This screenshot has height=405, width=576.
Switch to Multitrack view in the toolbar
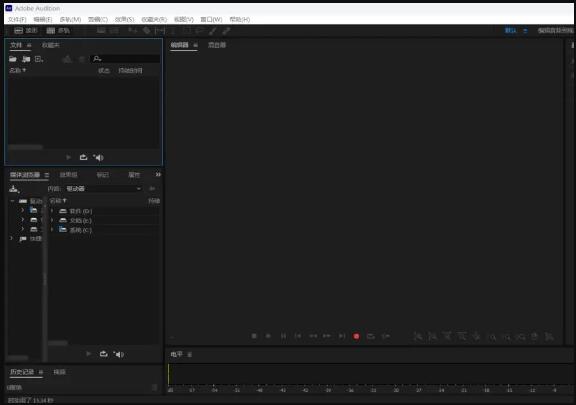point(58,31)
